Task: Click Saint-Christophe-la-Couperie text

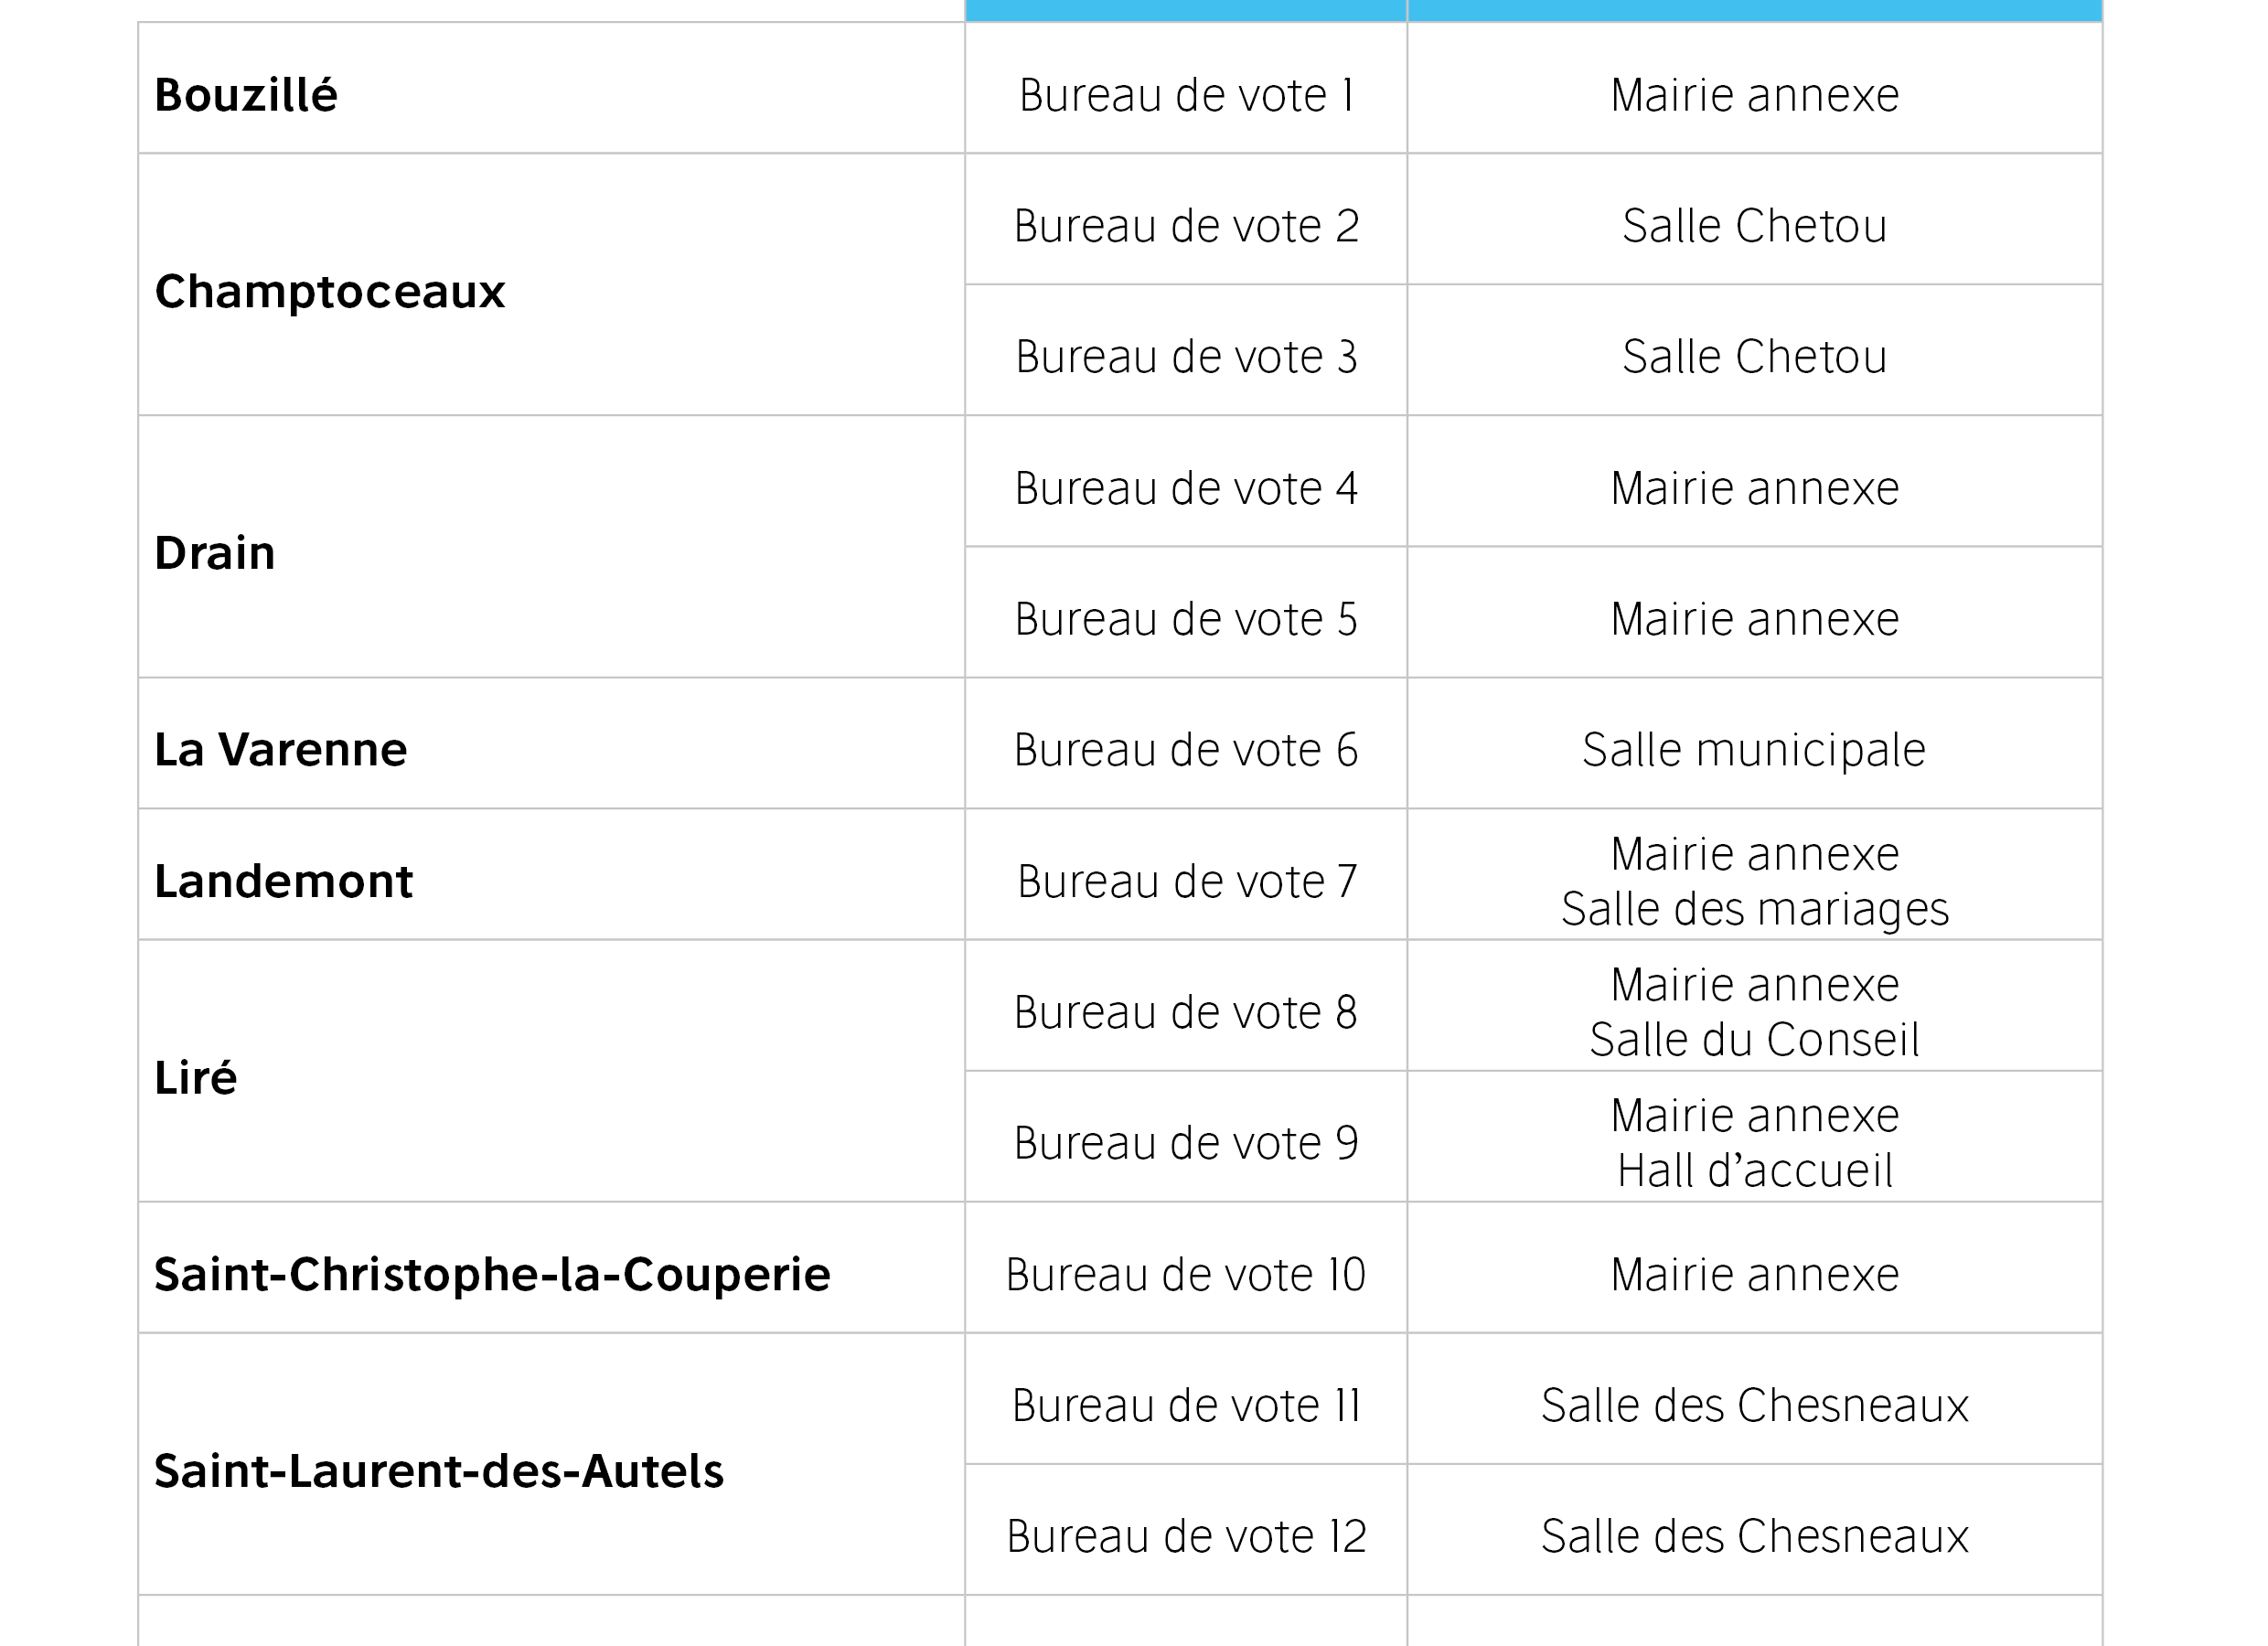Action: tap(492, 1275)
